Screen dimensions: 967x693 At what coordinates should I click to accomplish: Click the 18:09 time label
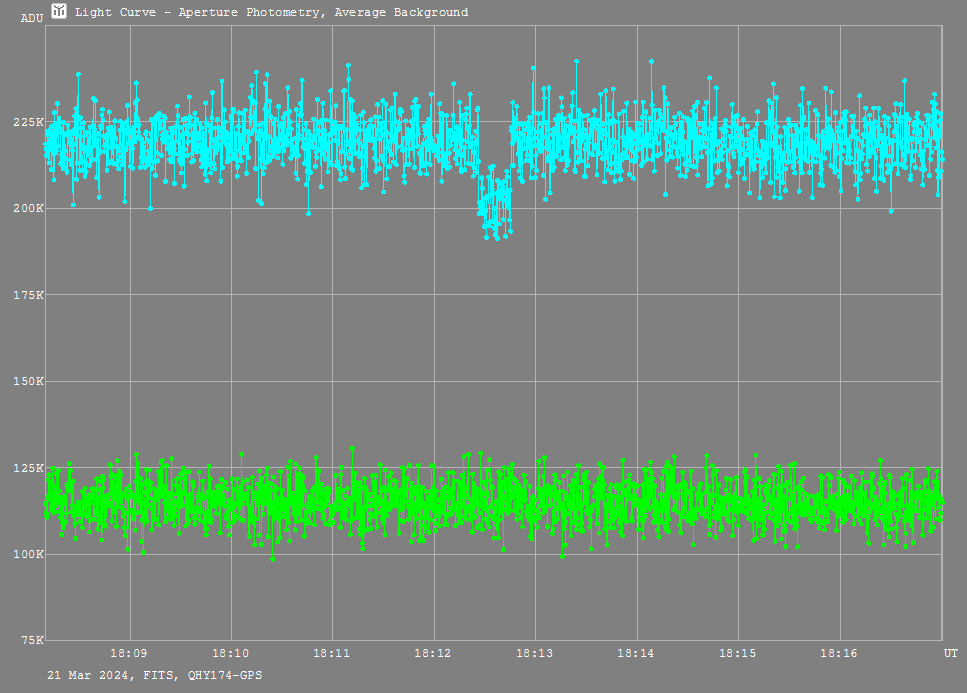(129, 653)
